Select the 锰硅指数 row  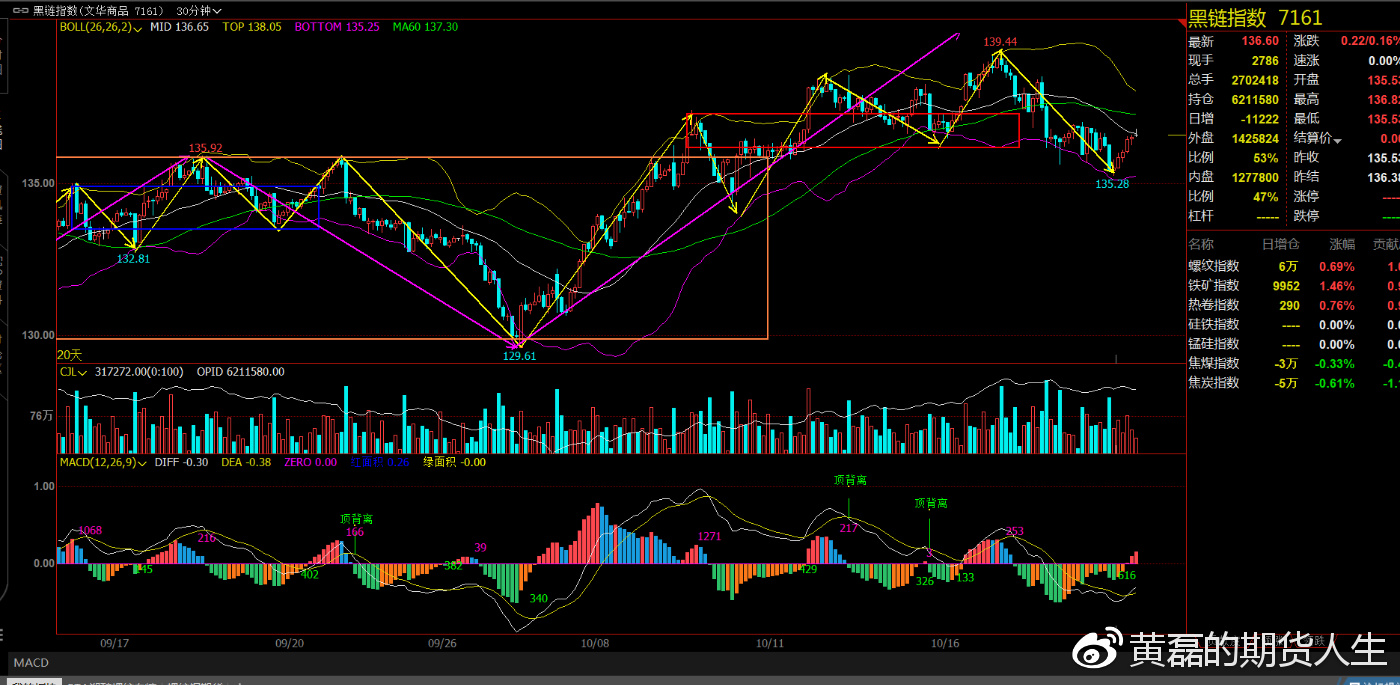pos(1293,344)
